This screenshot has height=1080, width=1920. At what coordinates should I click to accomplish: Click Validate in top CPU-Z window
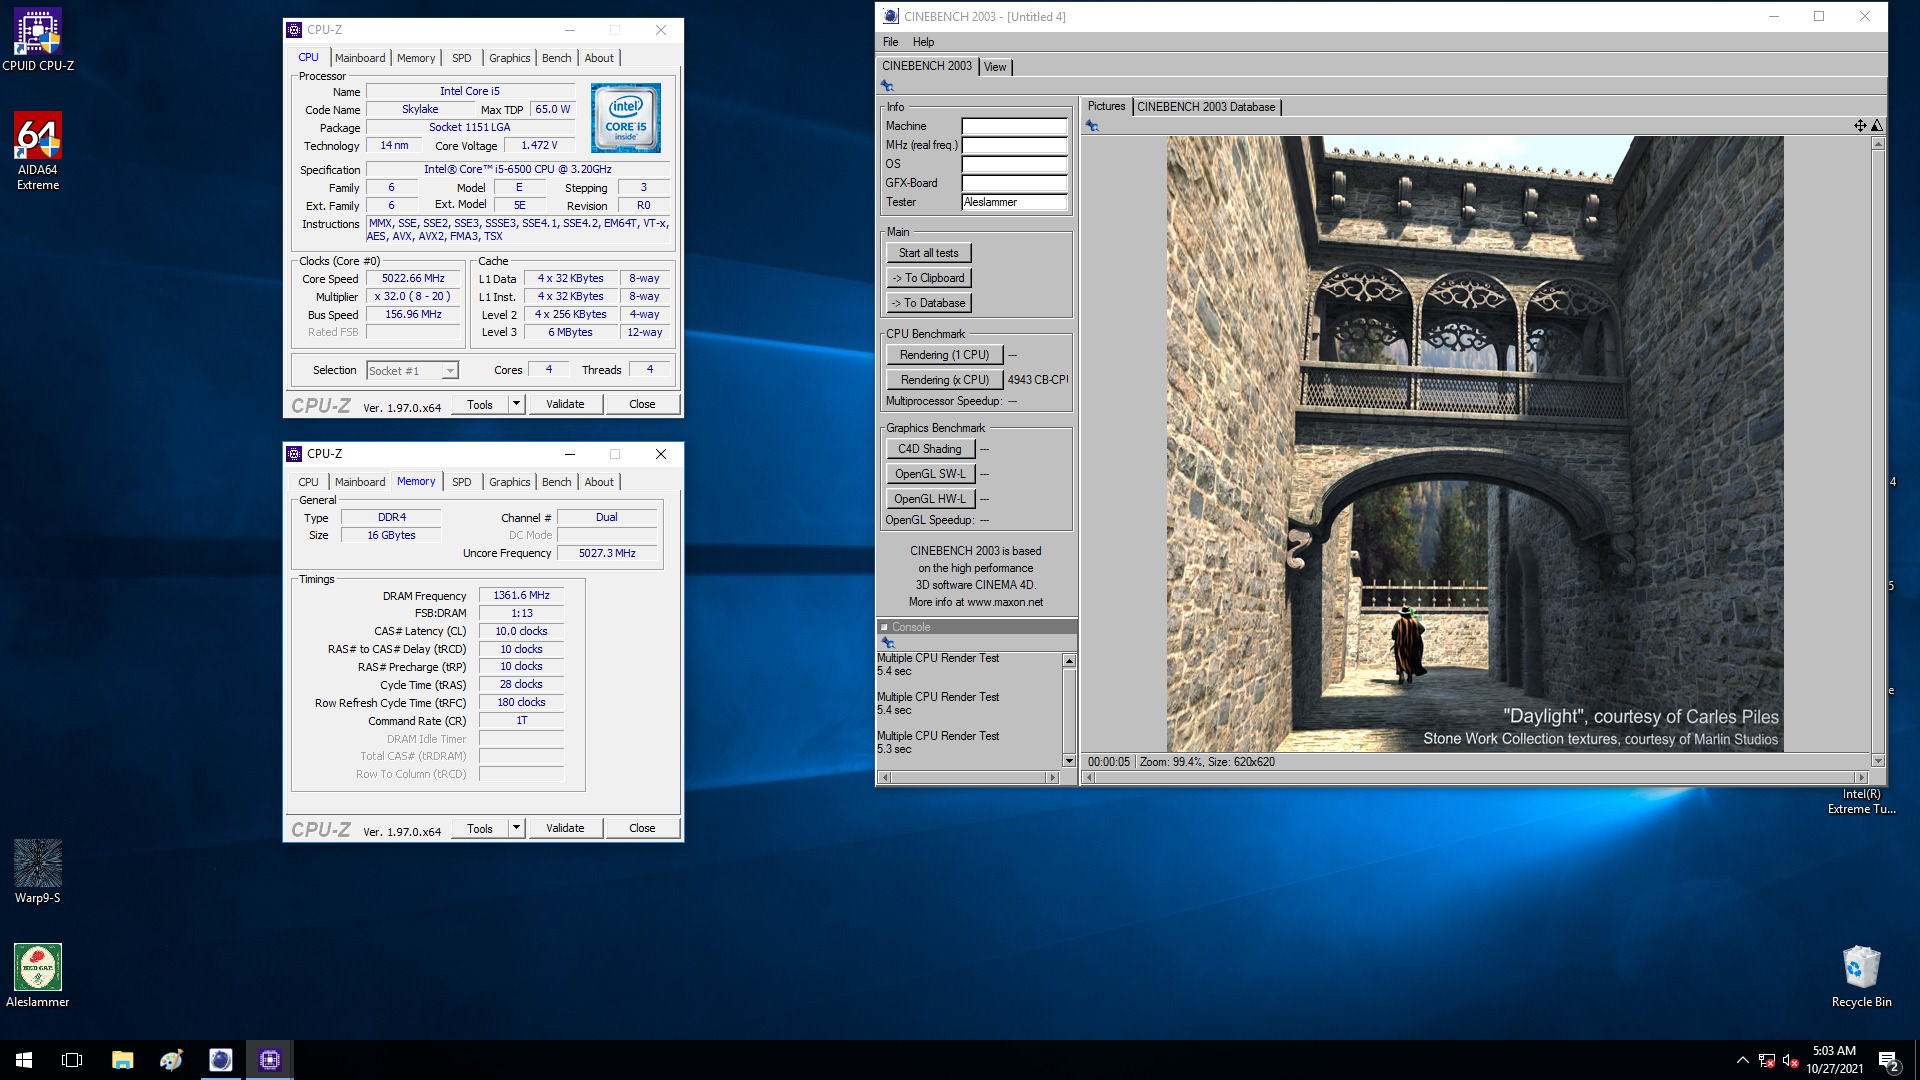(x=565, y=404)
